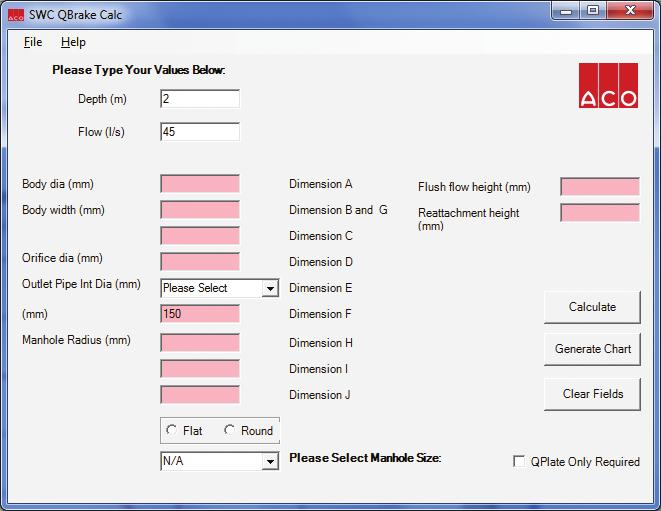Open the File menu
This screenshot has width=661, height=511.
tap(33, 42)
